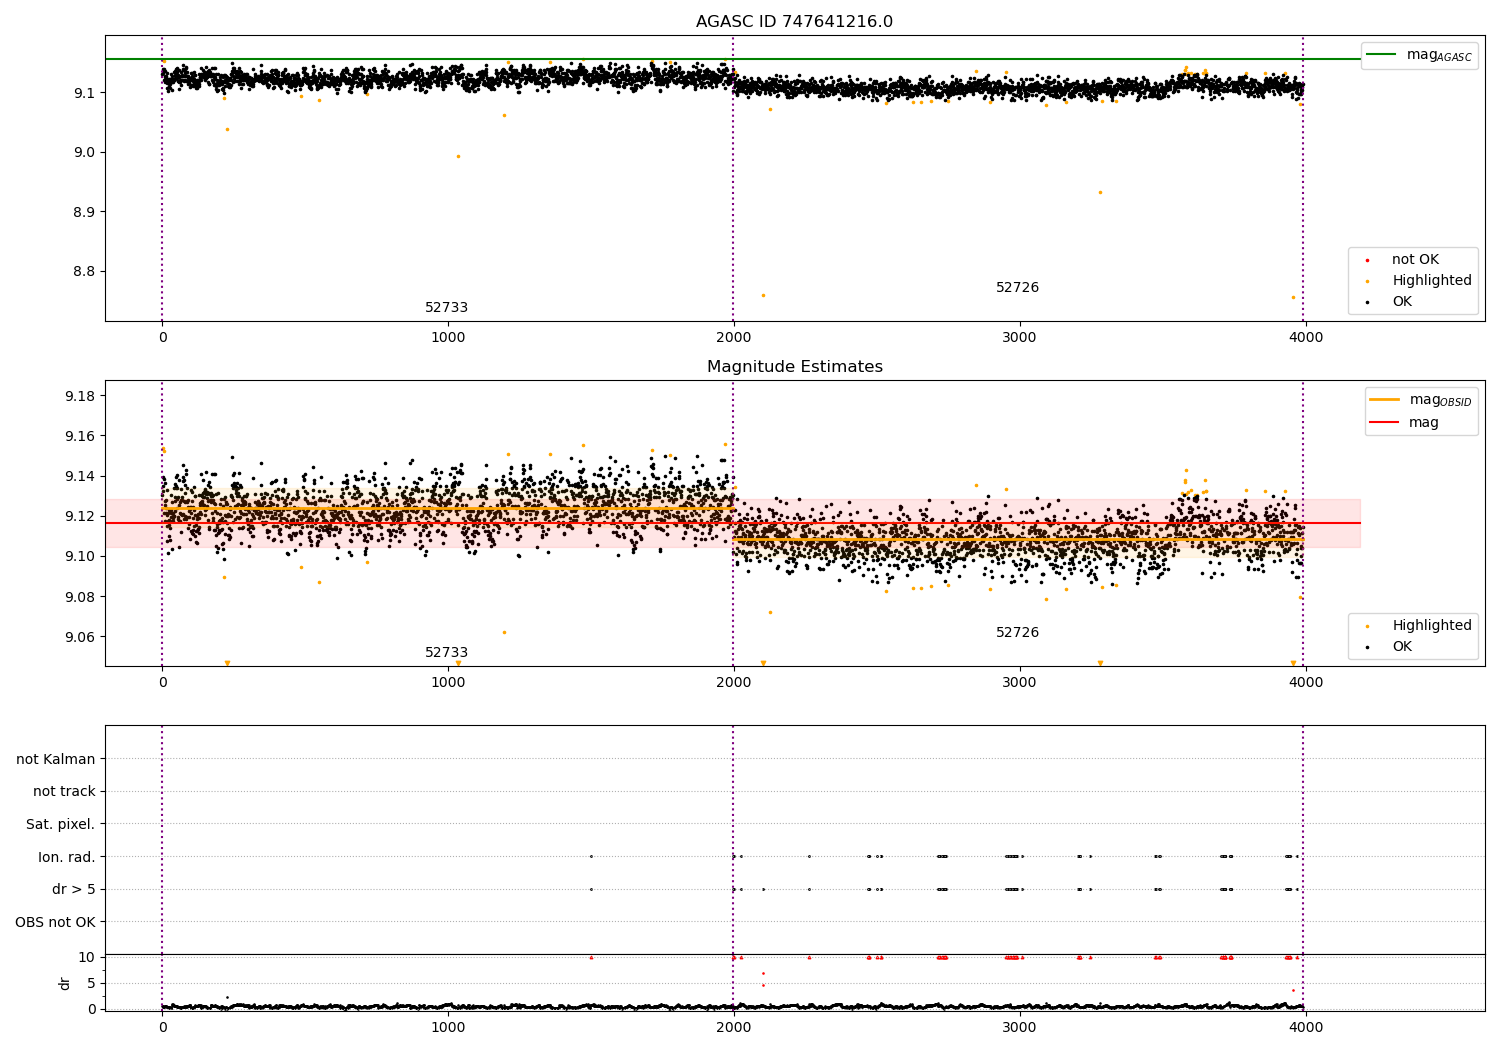Viewport: 1500px width, 1050px height.
Task: Click x-axis tick 4000 under the top plot
Action: [x=1305, y=338]
